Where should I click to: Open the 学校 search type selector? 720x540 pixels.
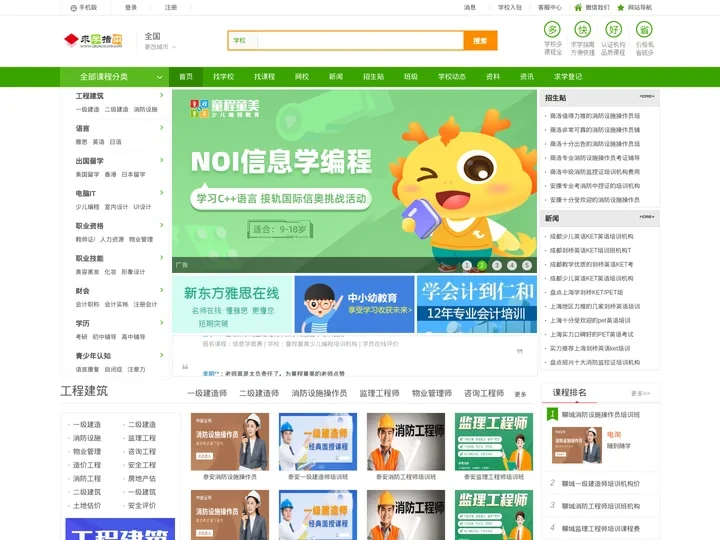pyautogui.click(x=242, y=40)
